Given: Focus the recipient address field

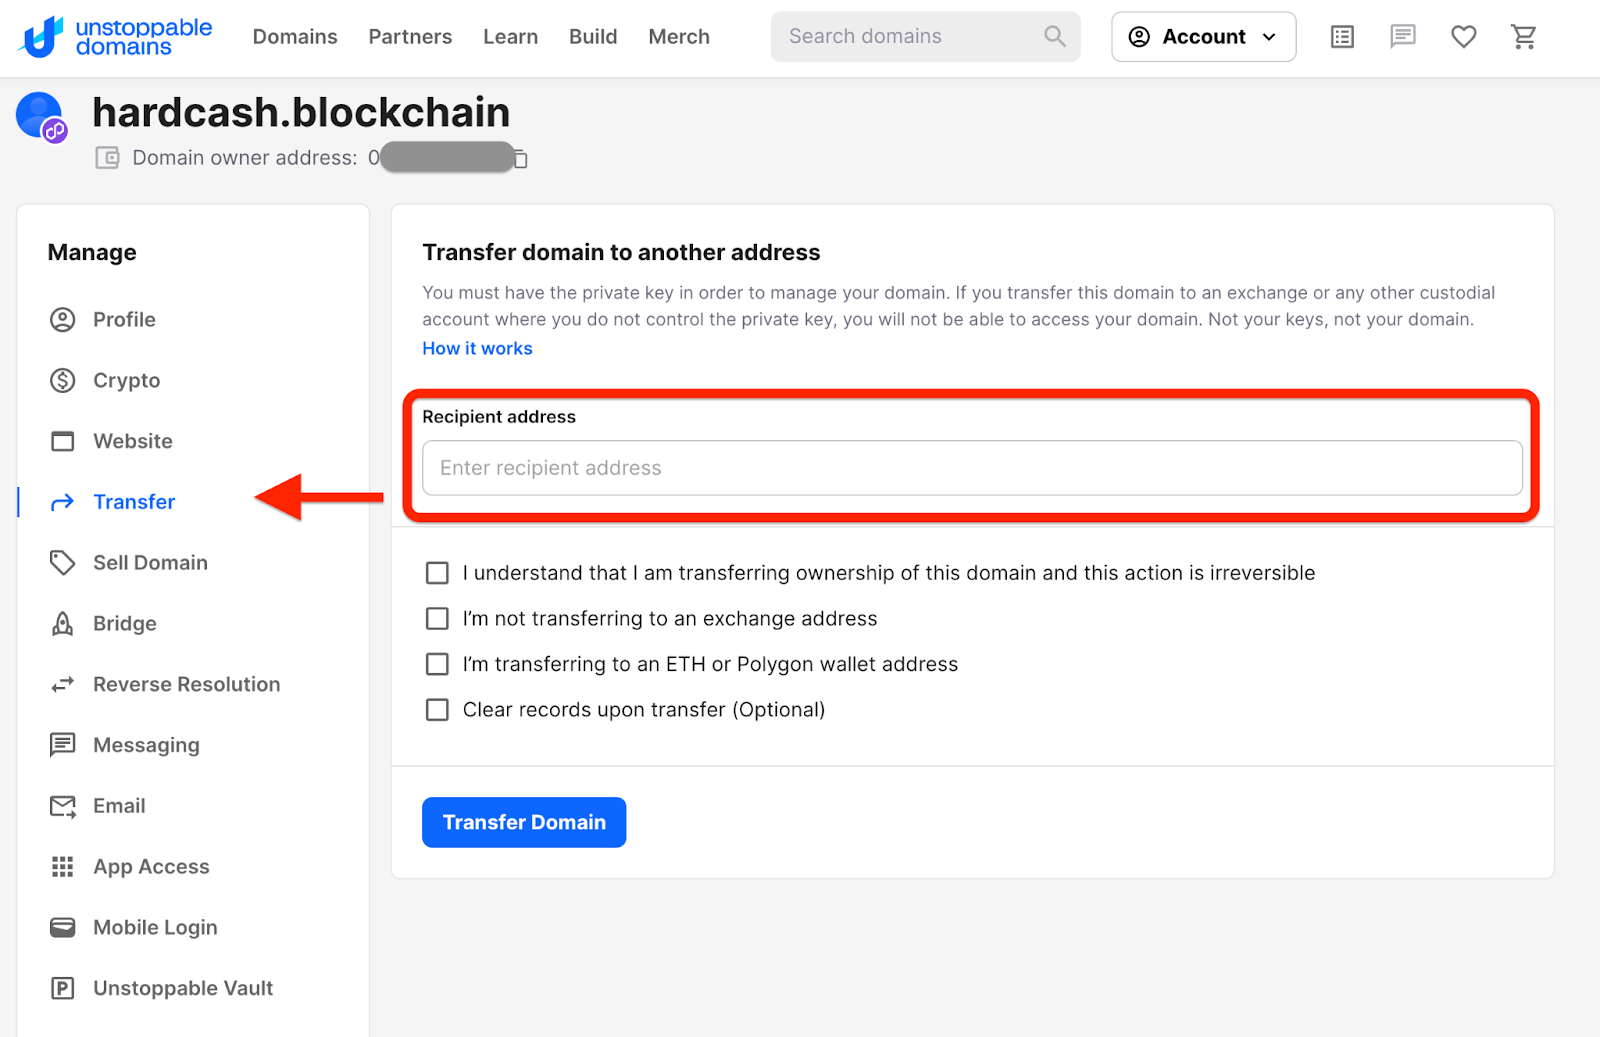Looking at the screenshot, I should point(971,468).
